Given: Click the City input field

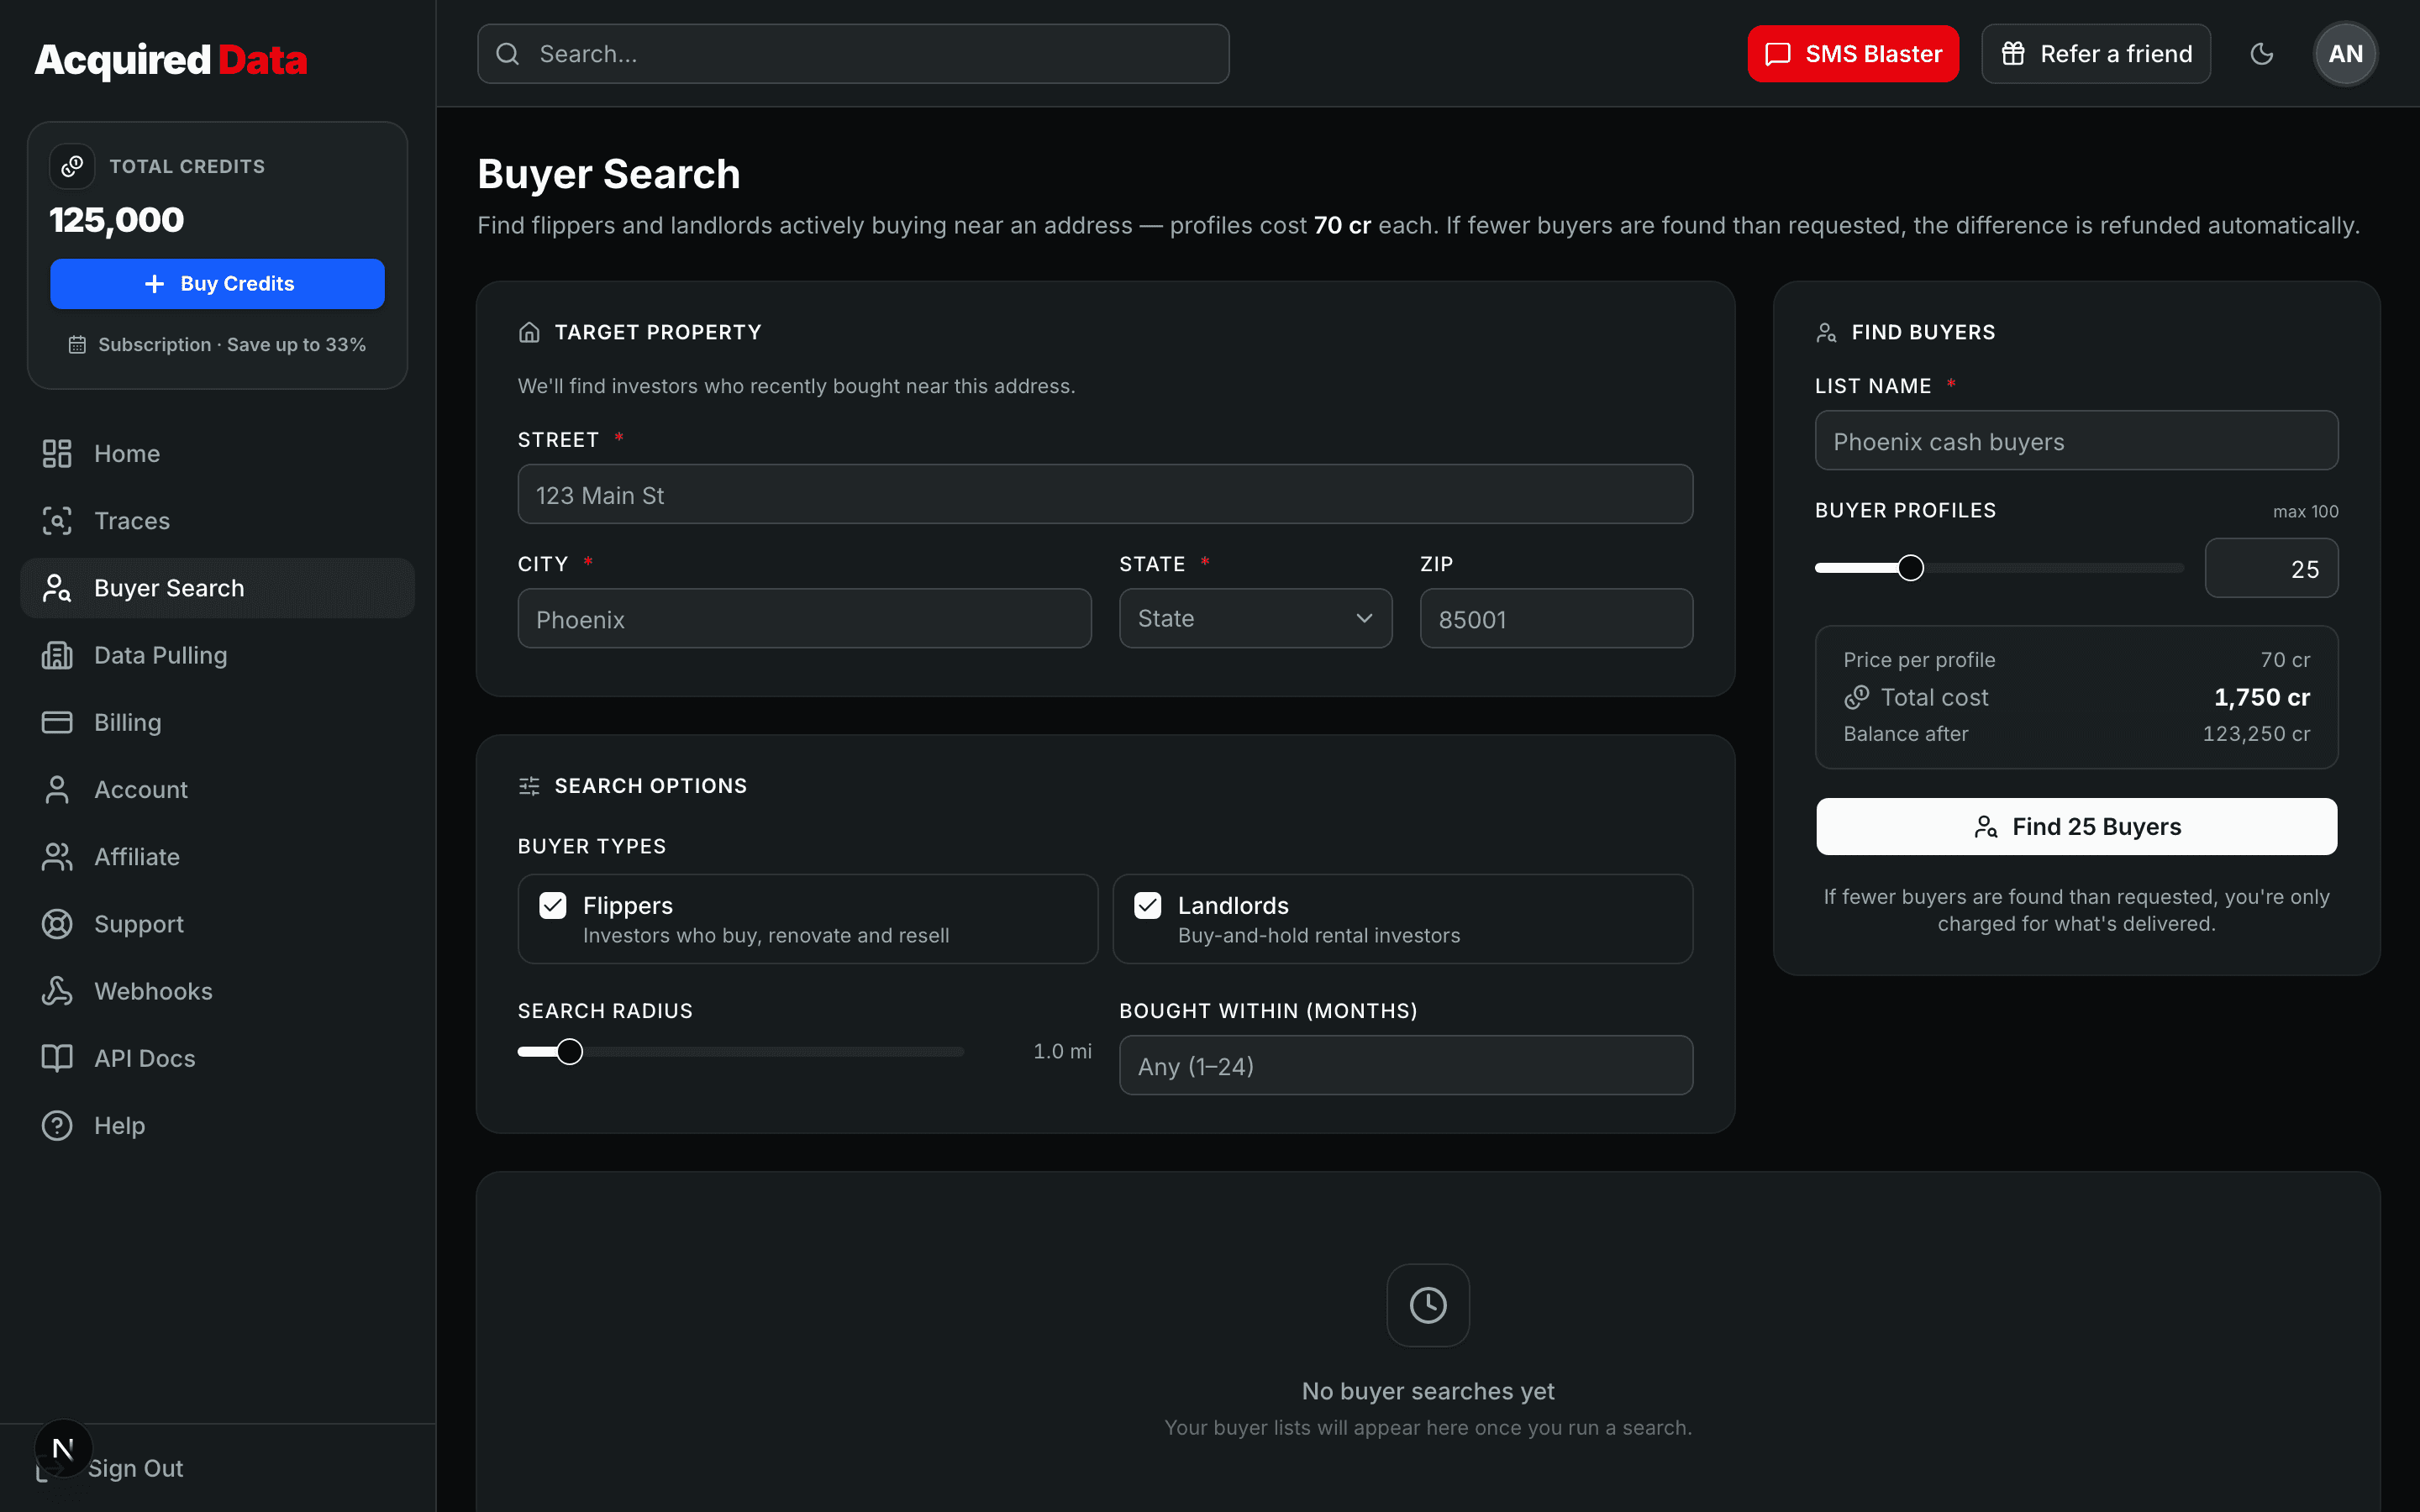Looking at the screenshot, I should pyautogui.click(x=804, y=618).
